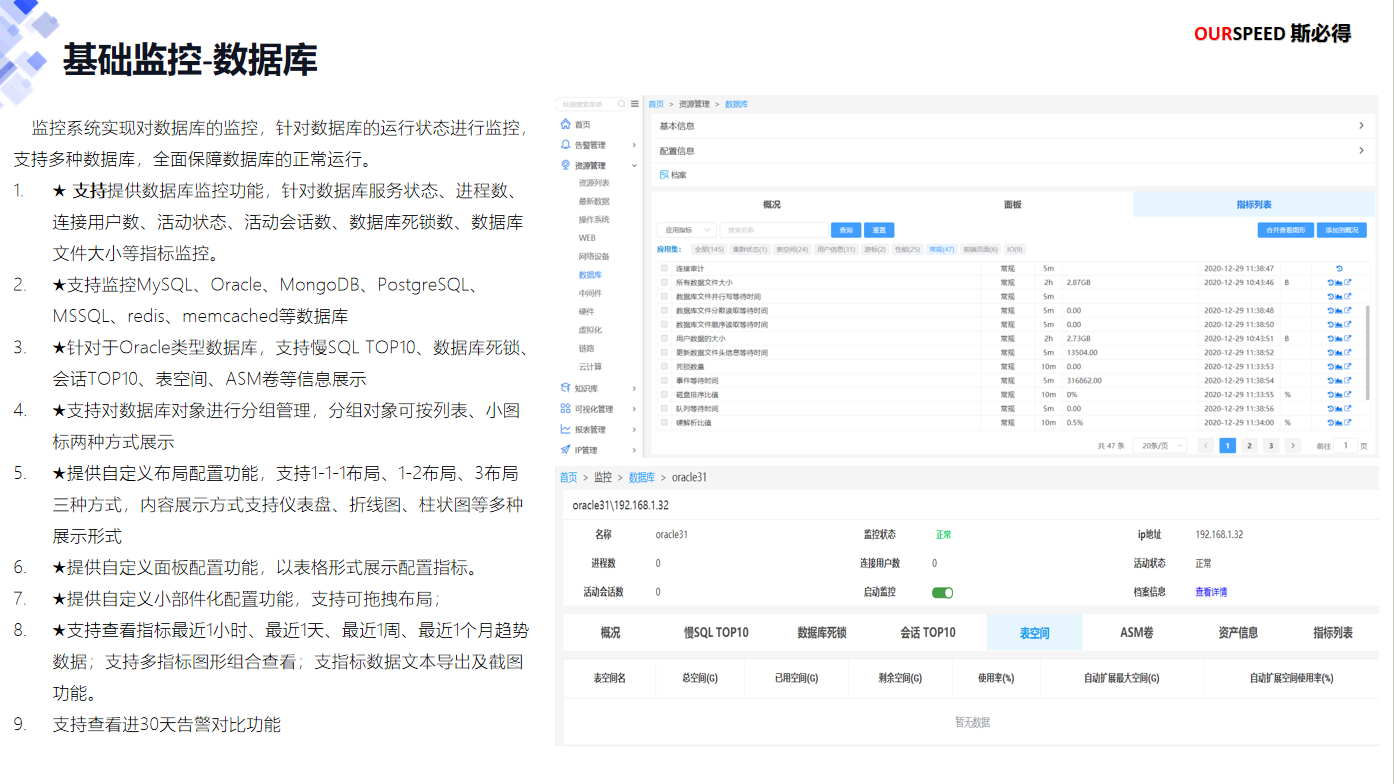This screenshot has width=1394, height=784.
Task: Open the 应用指标 dropdown
Action: (x=686, y=230)
